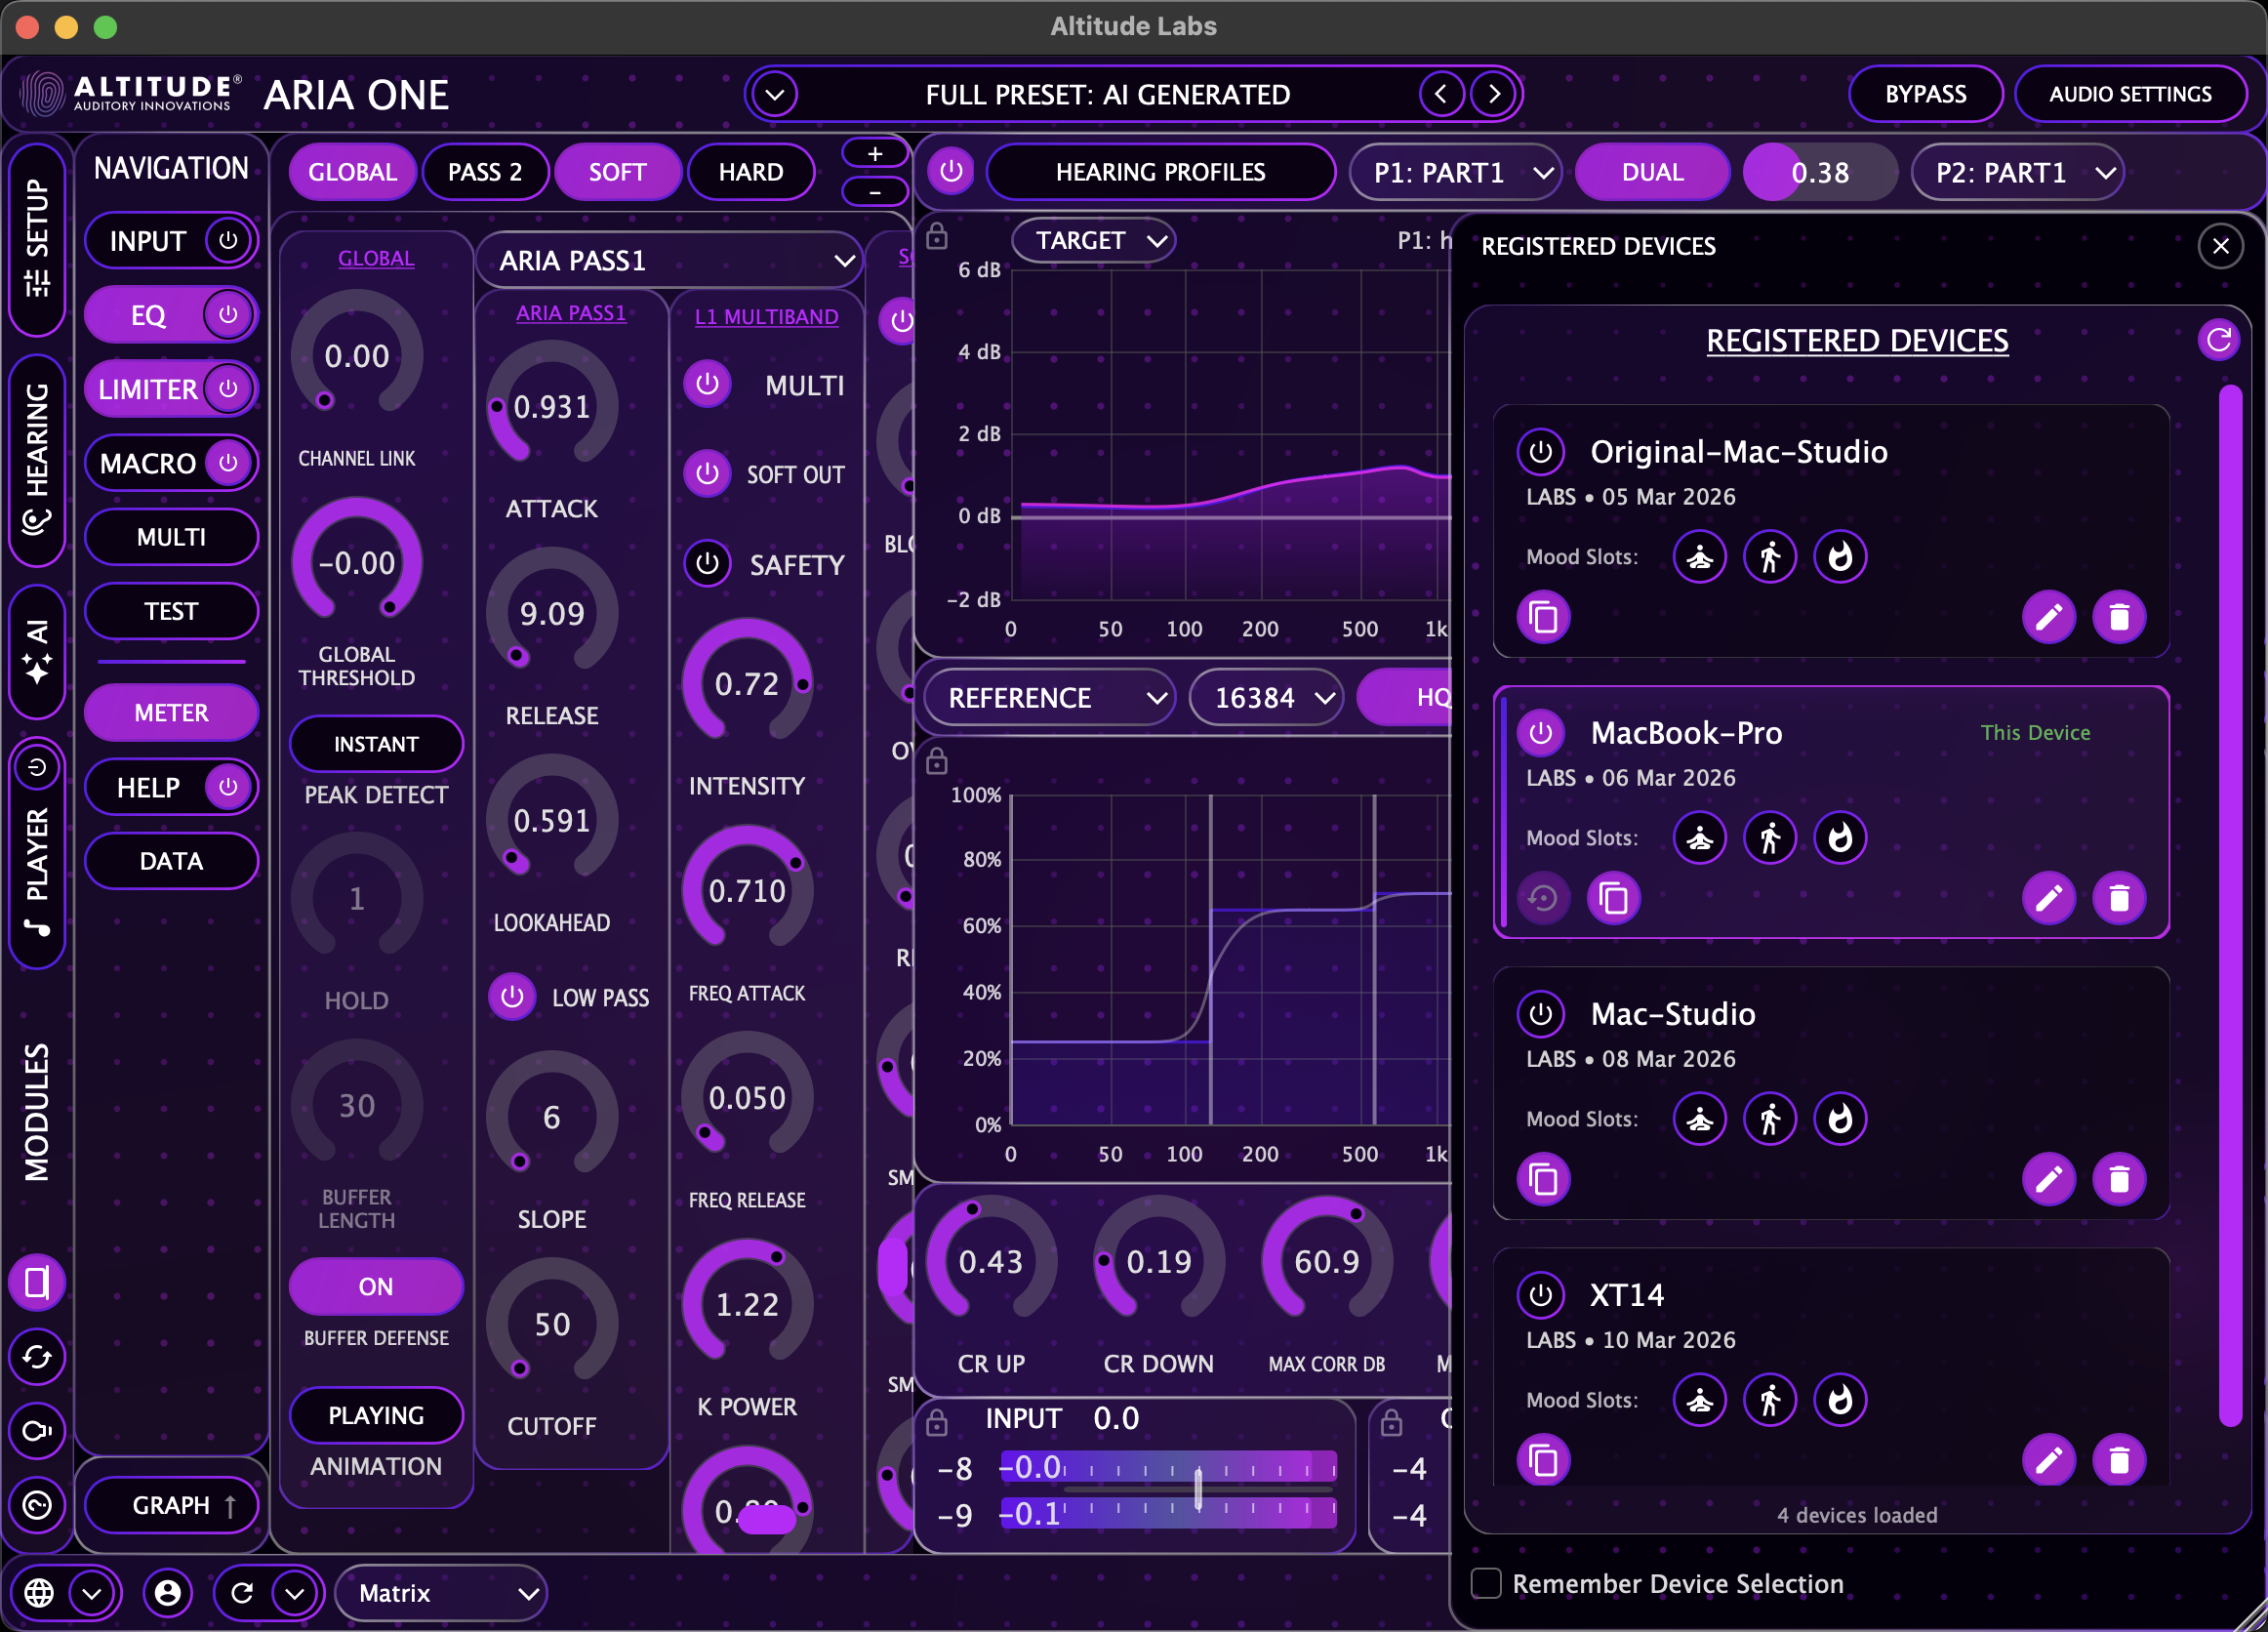Switch to the HARD tab
Viewport: 2268px width, 1632px height.
(x=751, y=171)
